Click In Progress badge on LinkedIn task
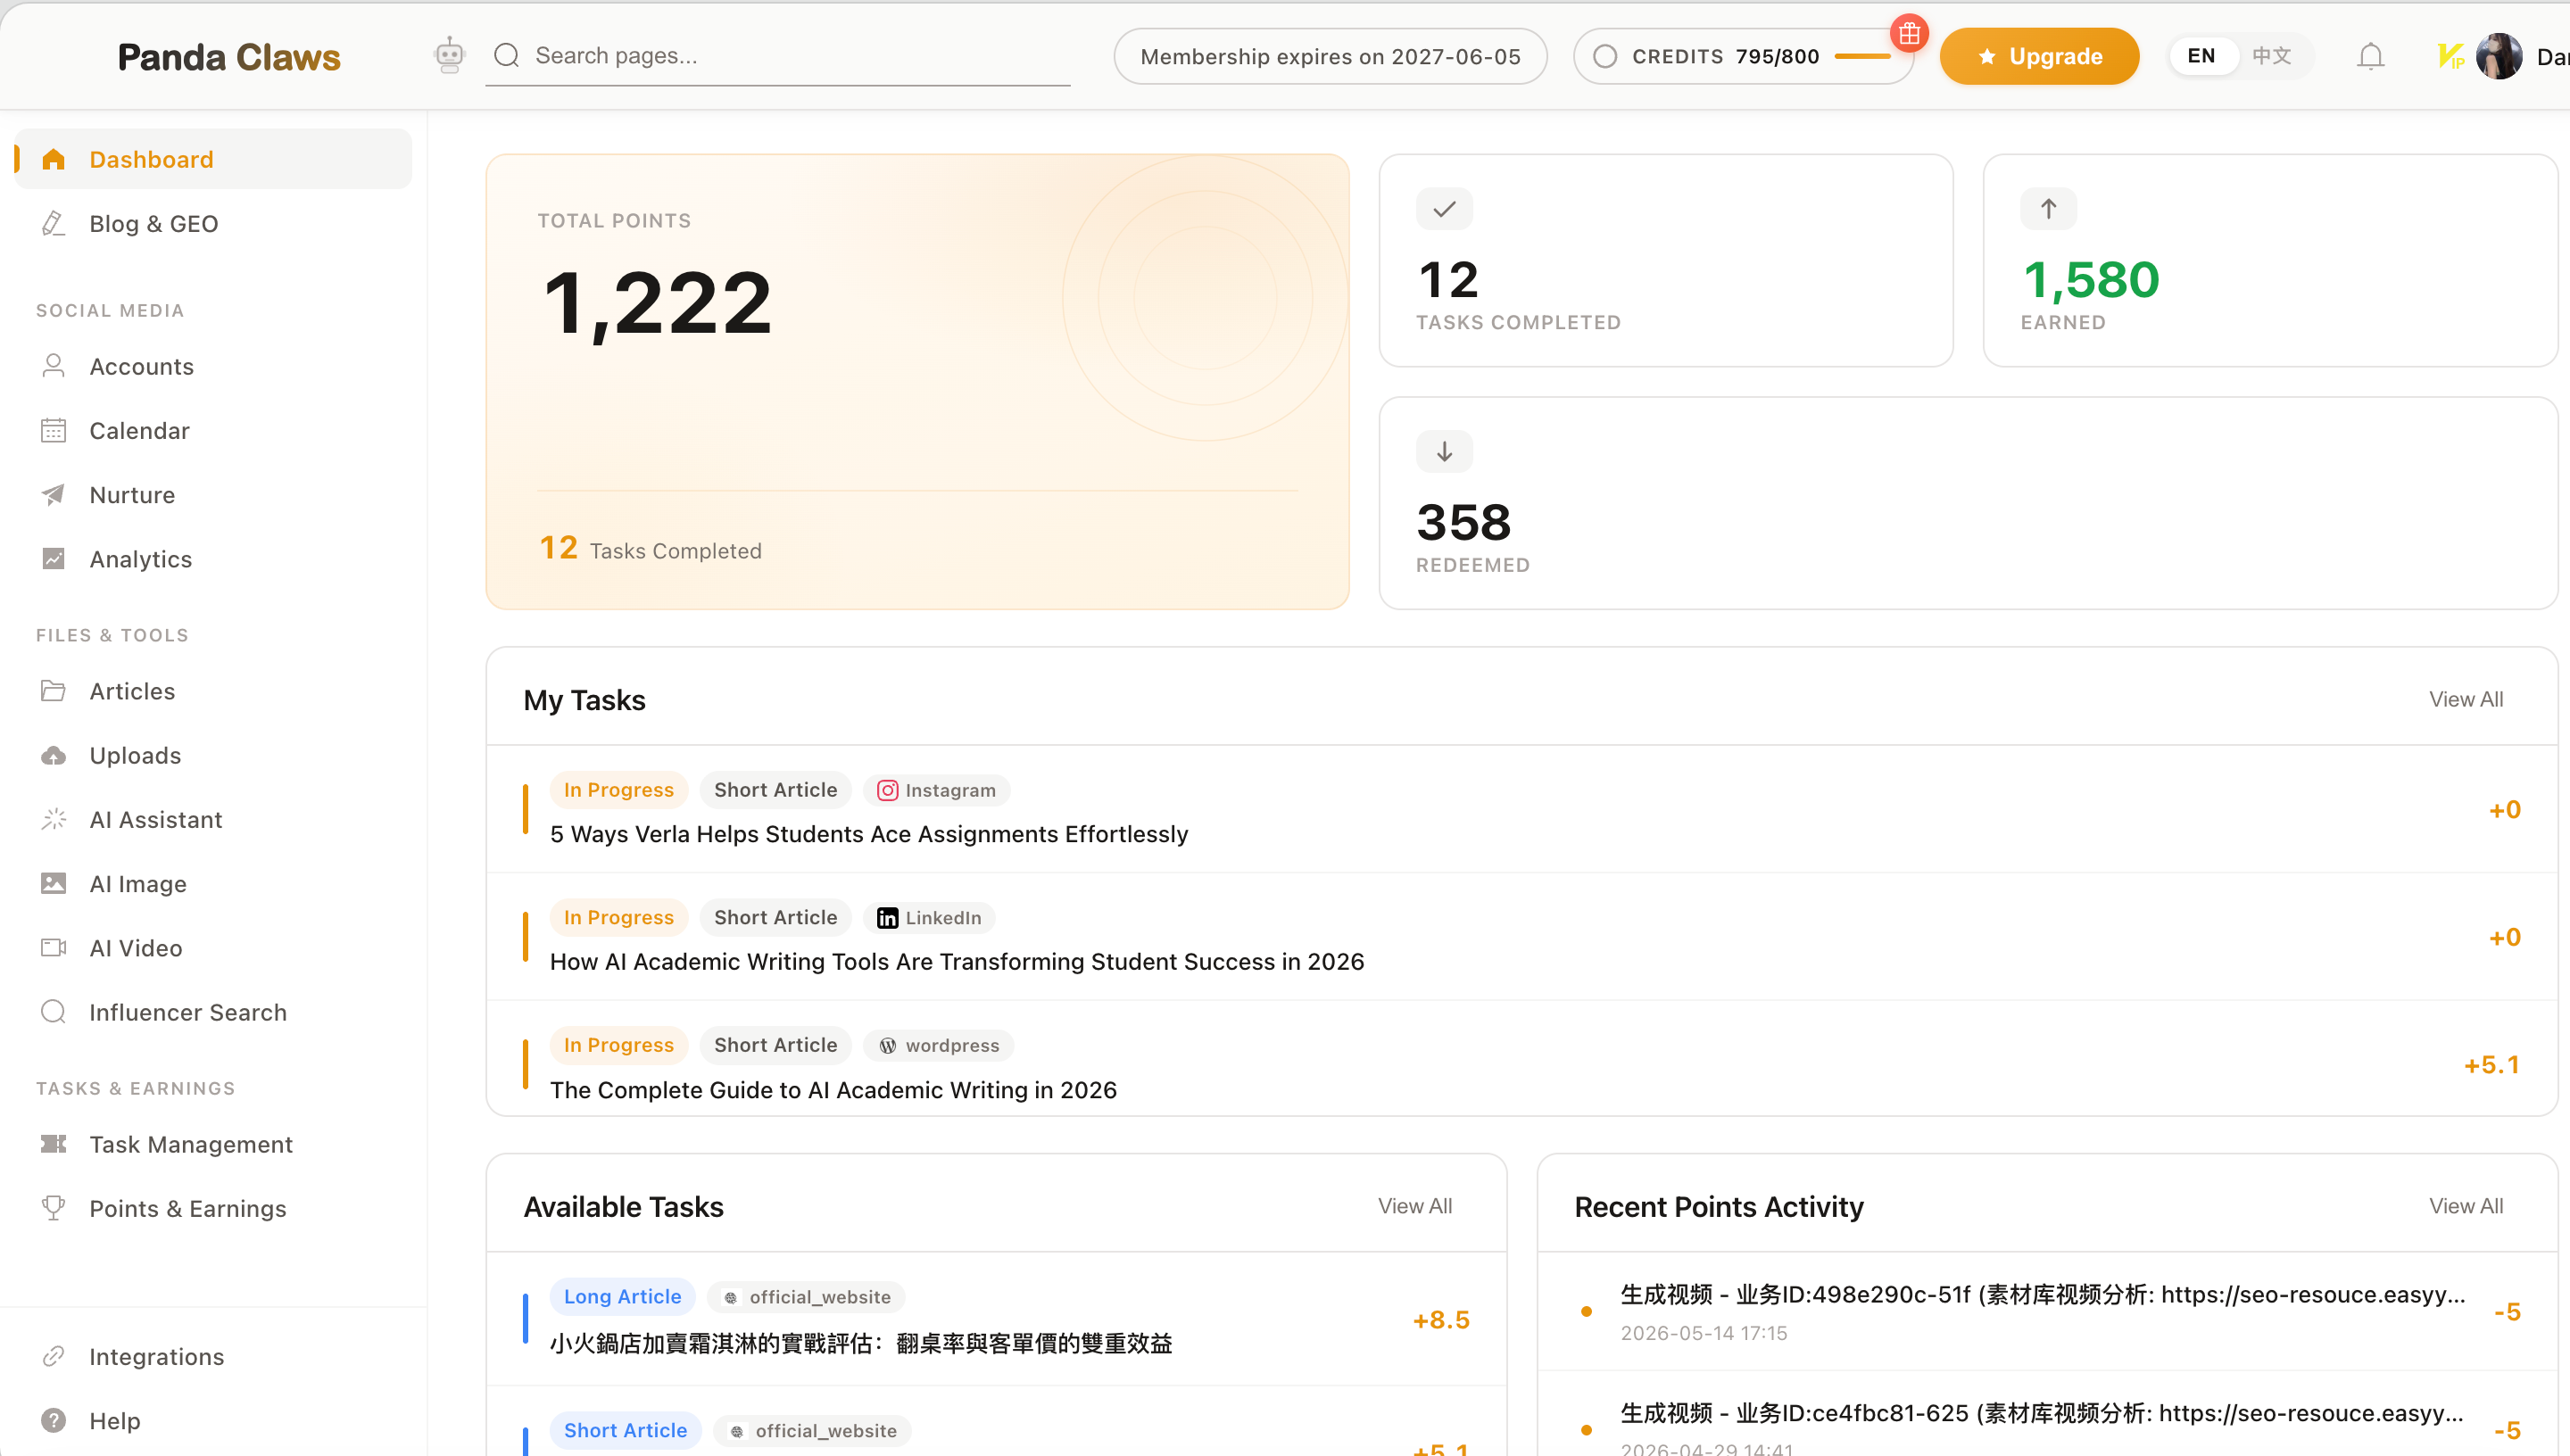This screenshot has height=1456, width=2570. click(x=619, y=918)
